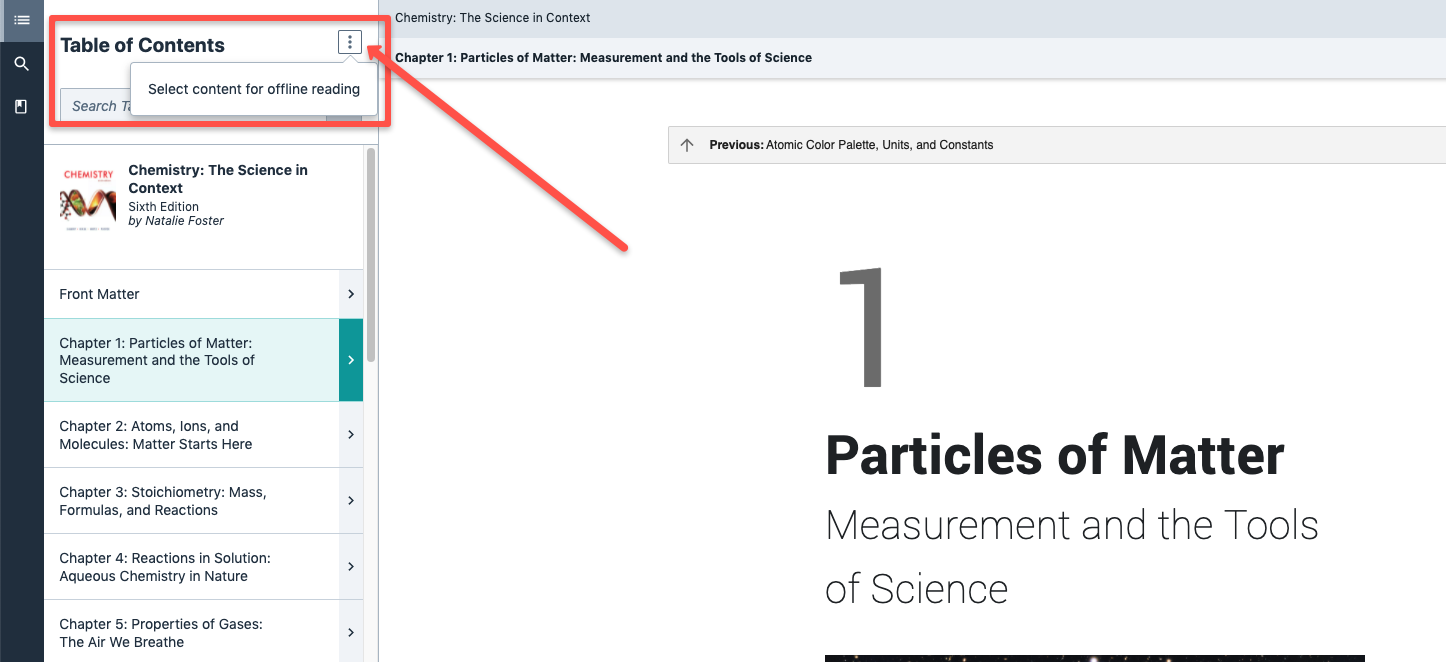Expand the Chapter 3 Stoichiometry chevron
This screenshot has height=662, width=1446.
click(351, 501)
